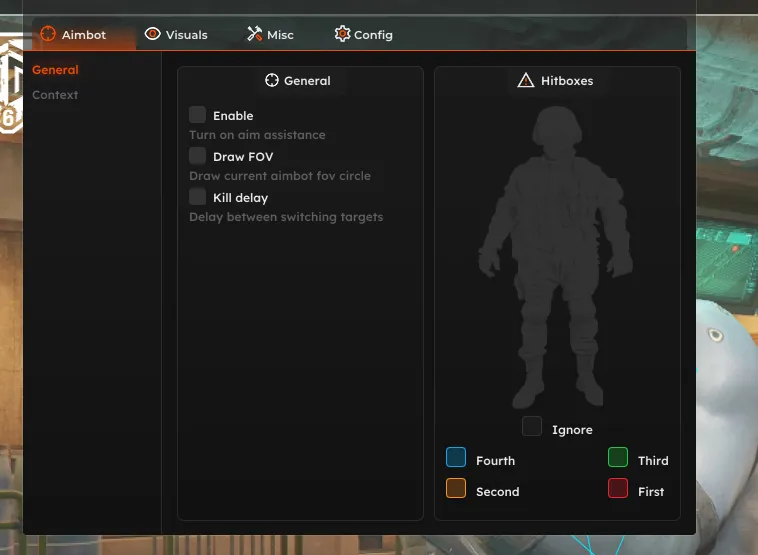This screenshot has width=758, height=555.
Task: Click the Hitboxes panel title
Action: (x=567, y=81)
